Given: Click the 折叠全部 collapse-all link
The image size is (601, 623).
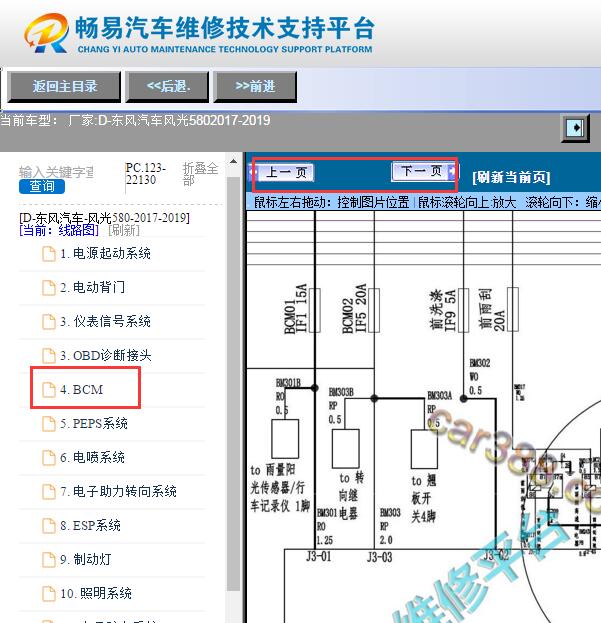Looking at the screenshot, I should click(x=200, y=174).
